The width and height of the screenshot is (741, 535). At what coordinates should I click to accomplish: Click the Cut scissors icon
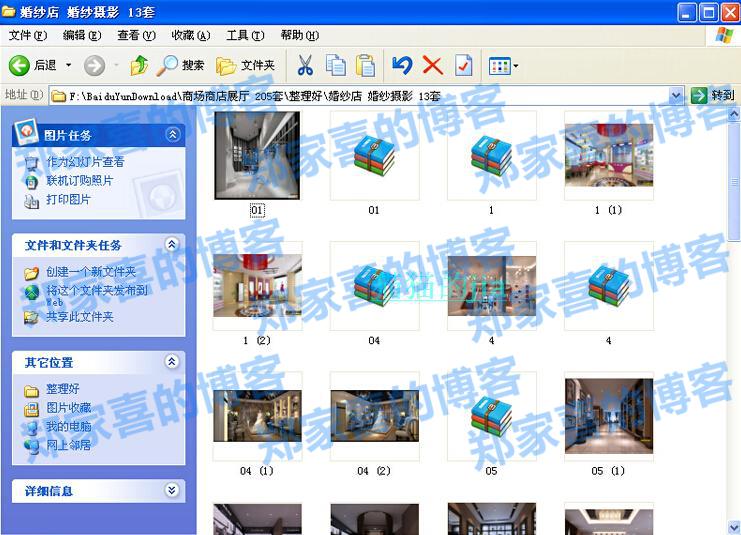coord(305,65)
